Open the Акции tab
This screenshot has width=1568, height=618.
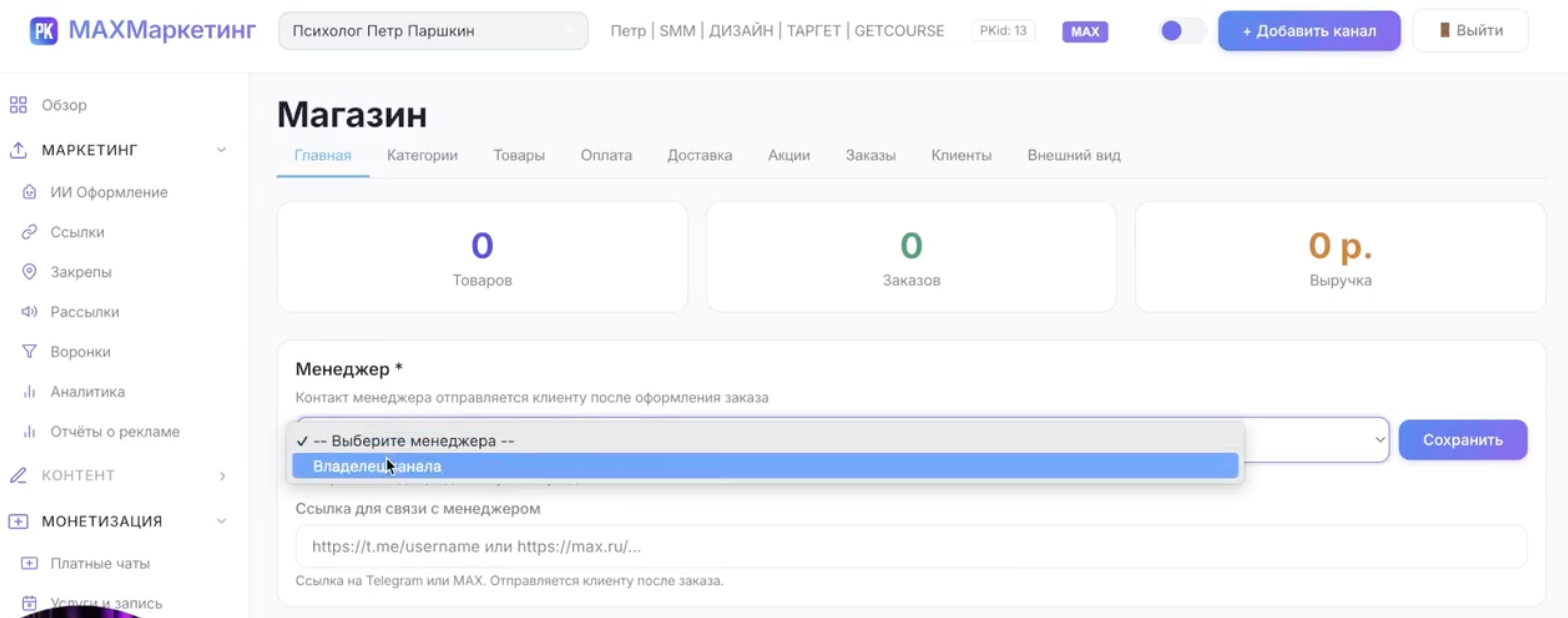point(789,155)
